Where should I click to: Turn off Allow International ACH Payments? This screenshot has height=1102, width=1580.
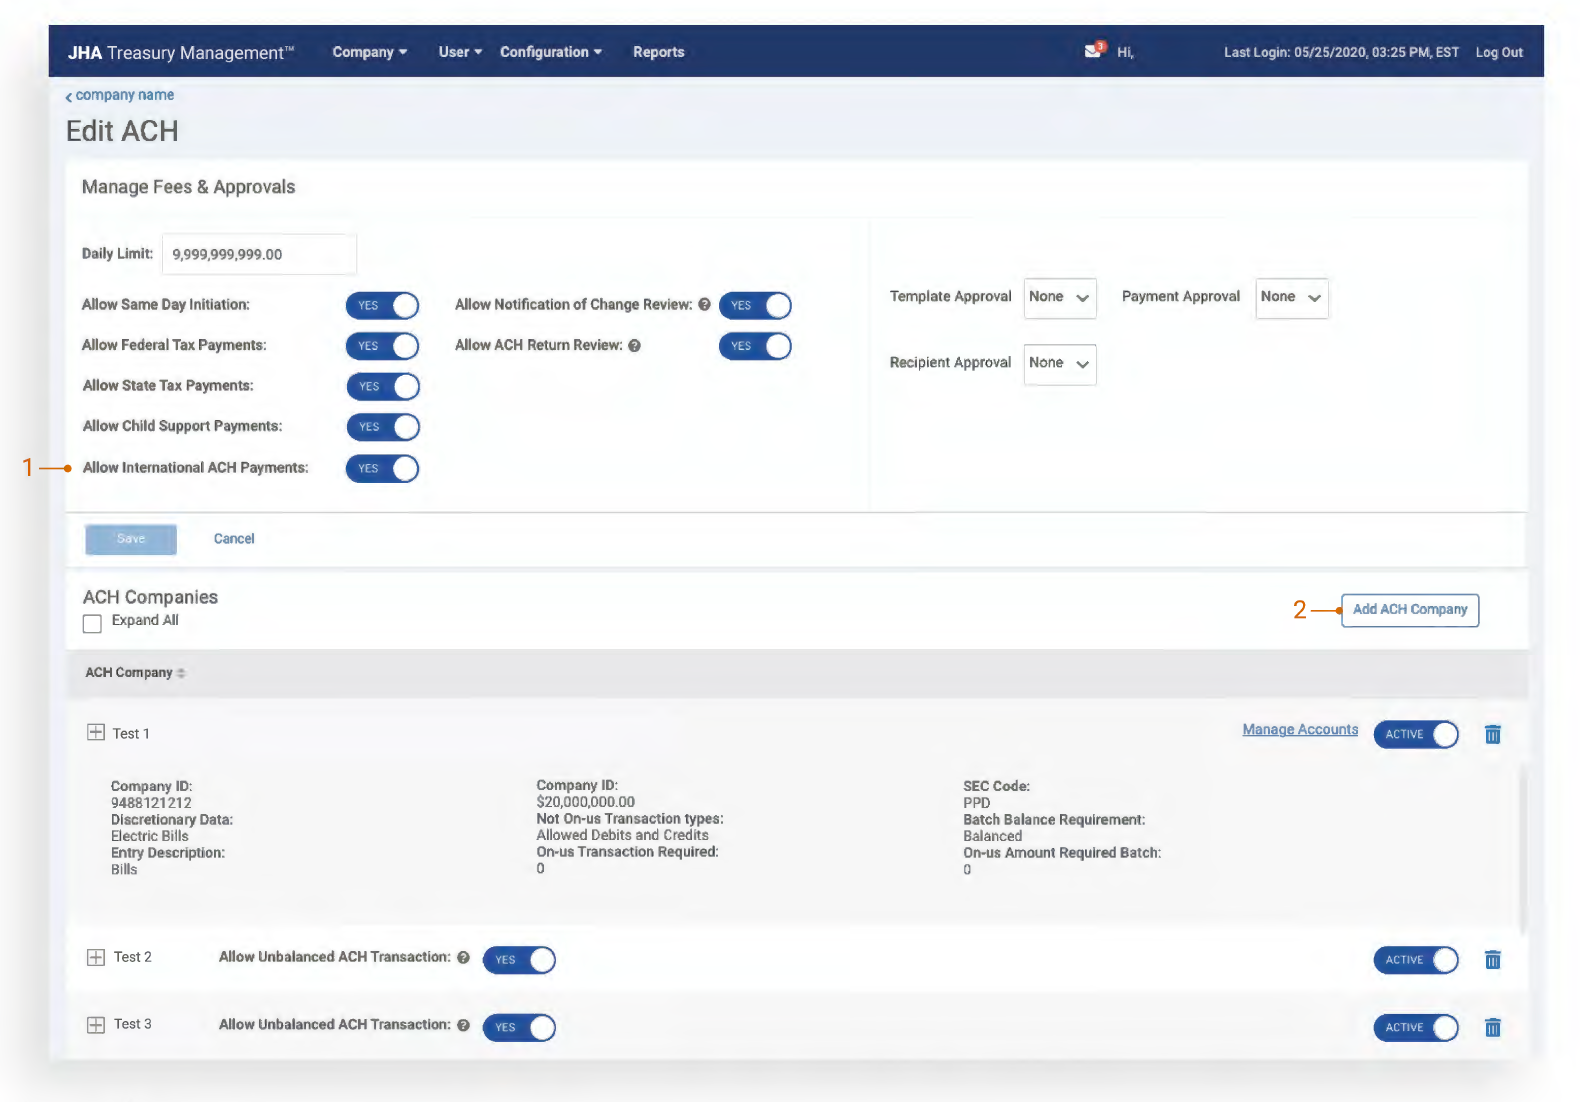coord(382,469)
